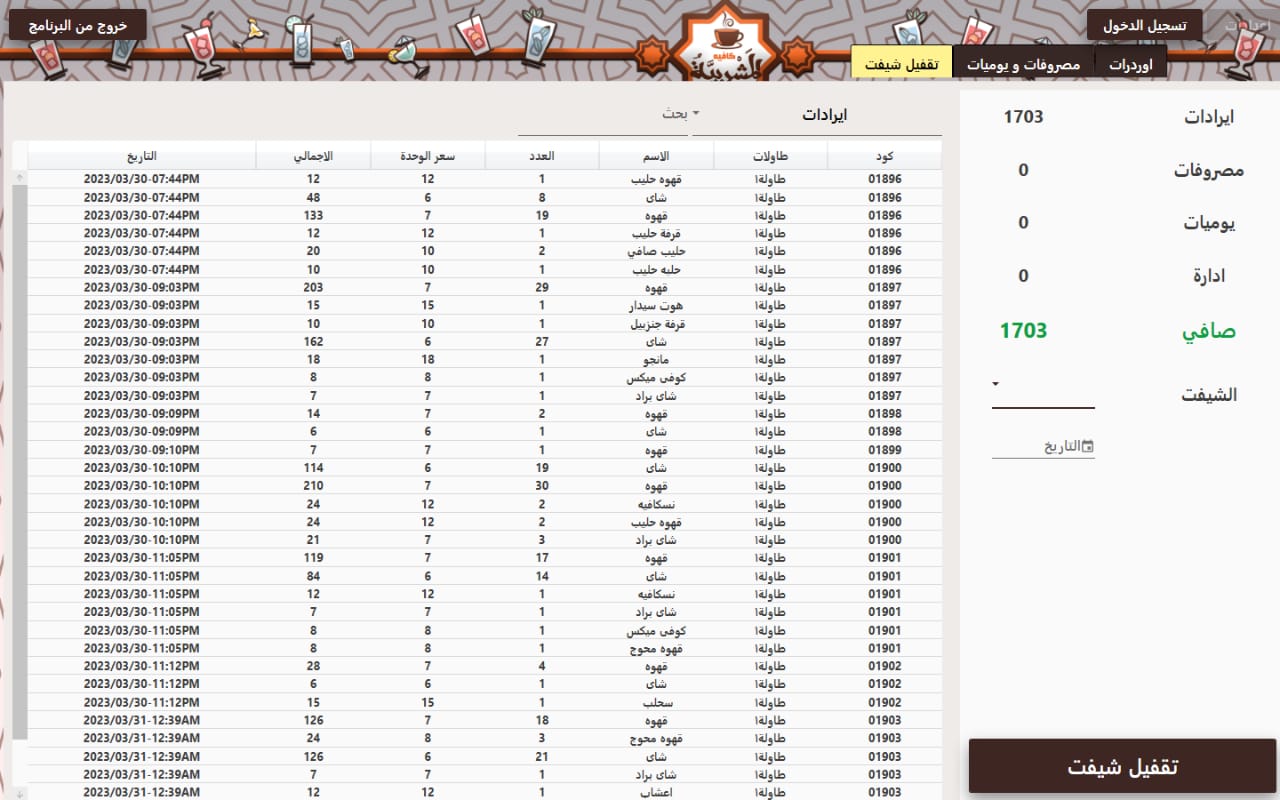Expand the shift selector caret below صافي
This screenshot has height=800, width=1280.
tap(994, 383)
